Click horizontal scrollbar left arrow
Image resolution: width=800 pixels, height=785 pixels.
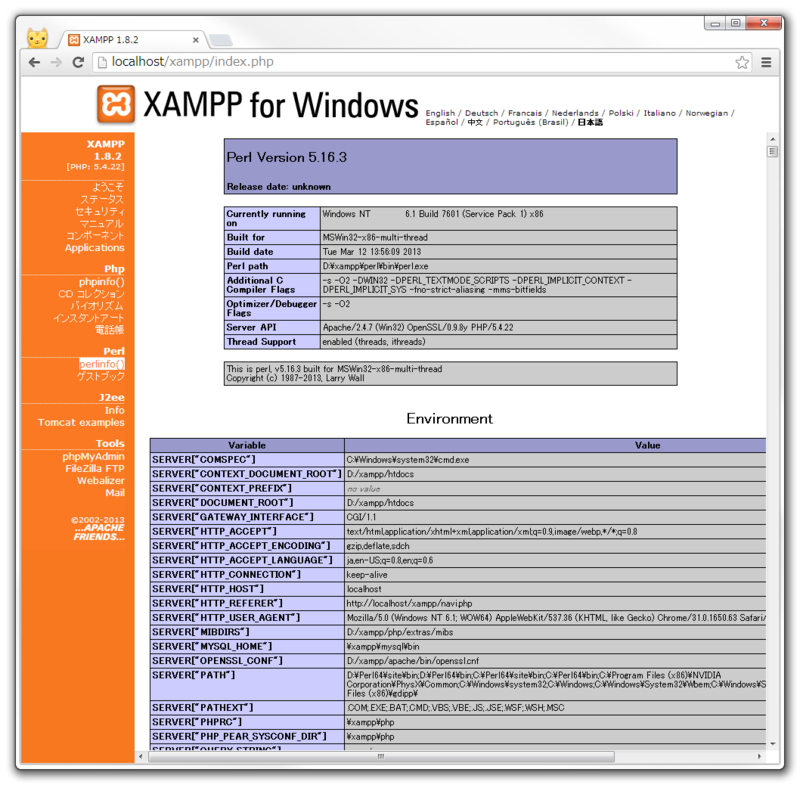pyautogui.click(x=141, y=756)
